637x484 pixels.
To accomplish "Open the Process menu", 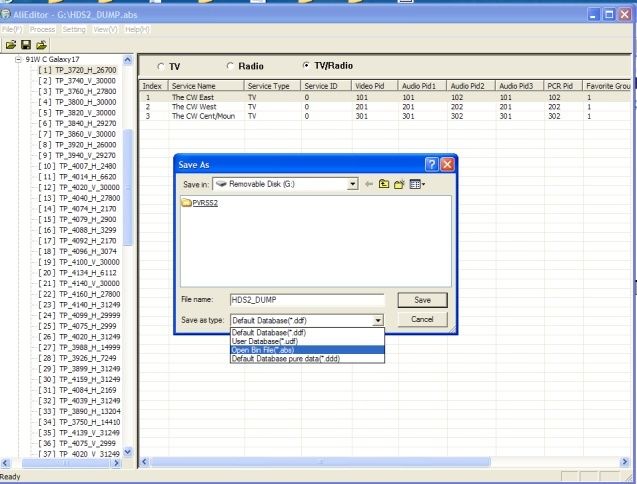I will (x=42, y=29).
